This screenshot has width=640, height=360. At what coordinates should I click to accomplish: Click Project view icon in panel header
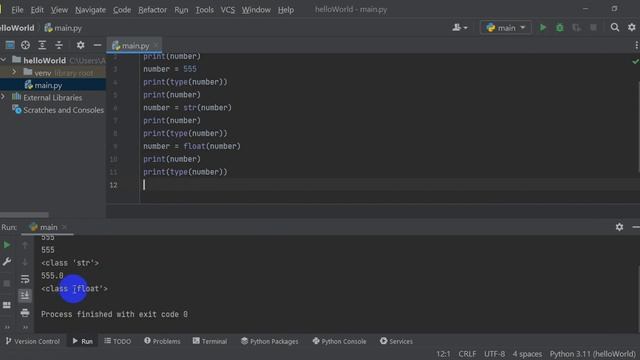click(10, 45)
